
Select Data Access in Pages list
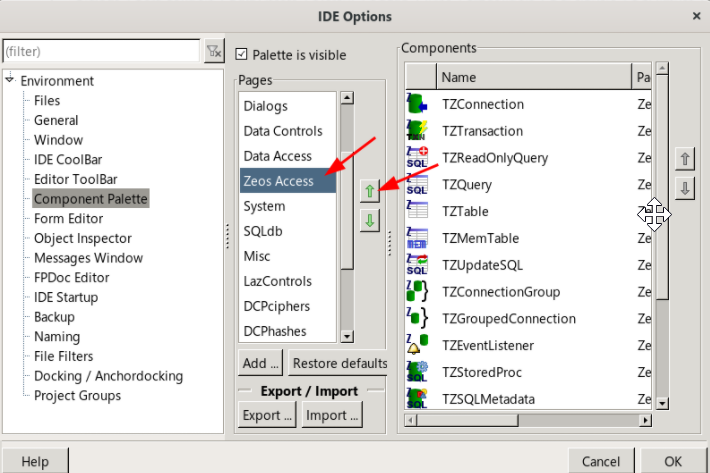click(x=288, y=156)
